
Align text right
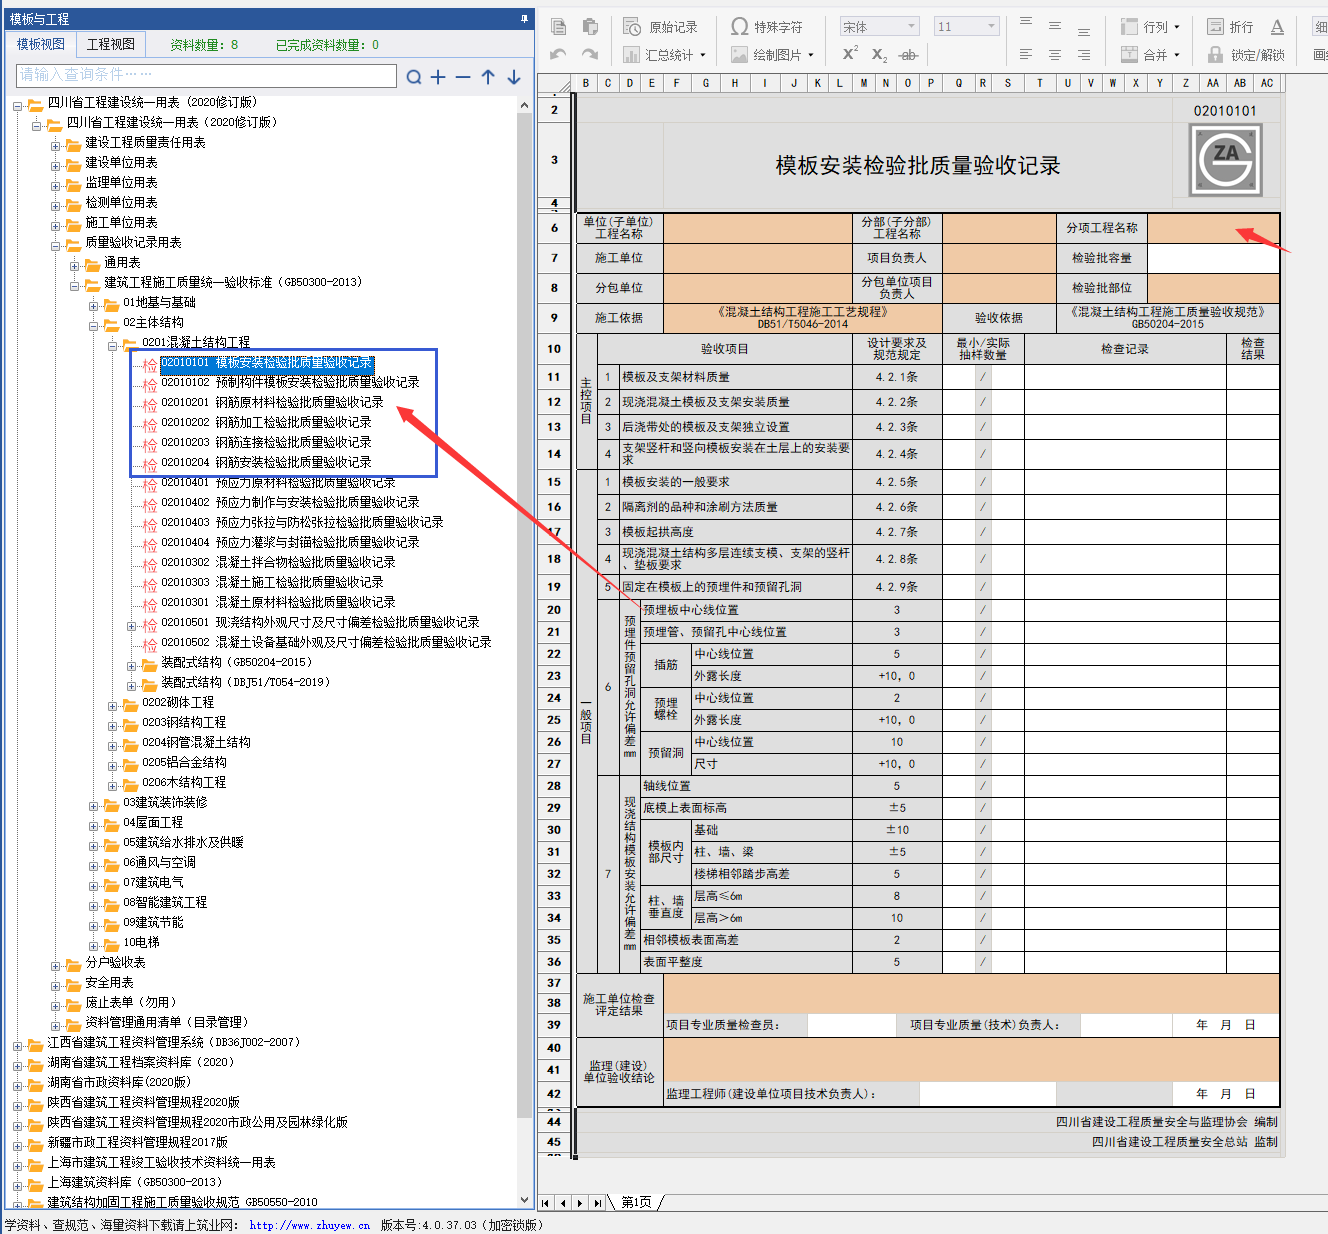[x=1084, y=55]
